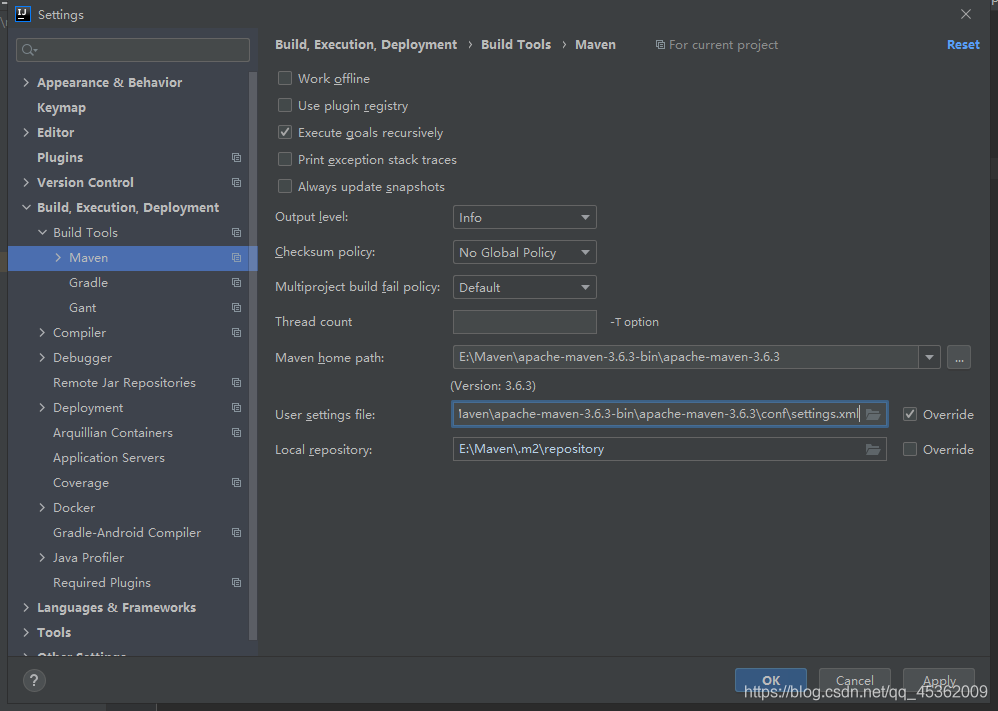Open Multiproject build fail policy dropdown
This screenshot has width=998, height=711.
(x=524, y=287)
